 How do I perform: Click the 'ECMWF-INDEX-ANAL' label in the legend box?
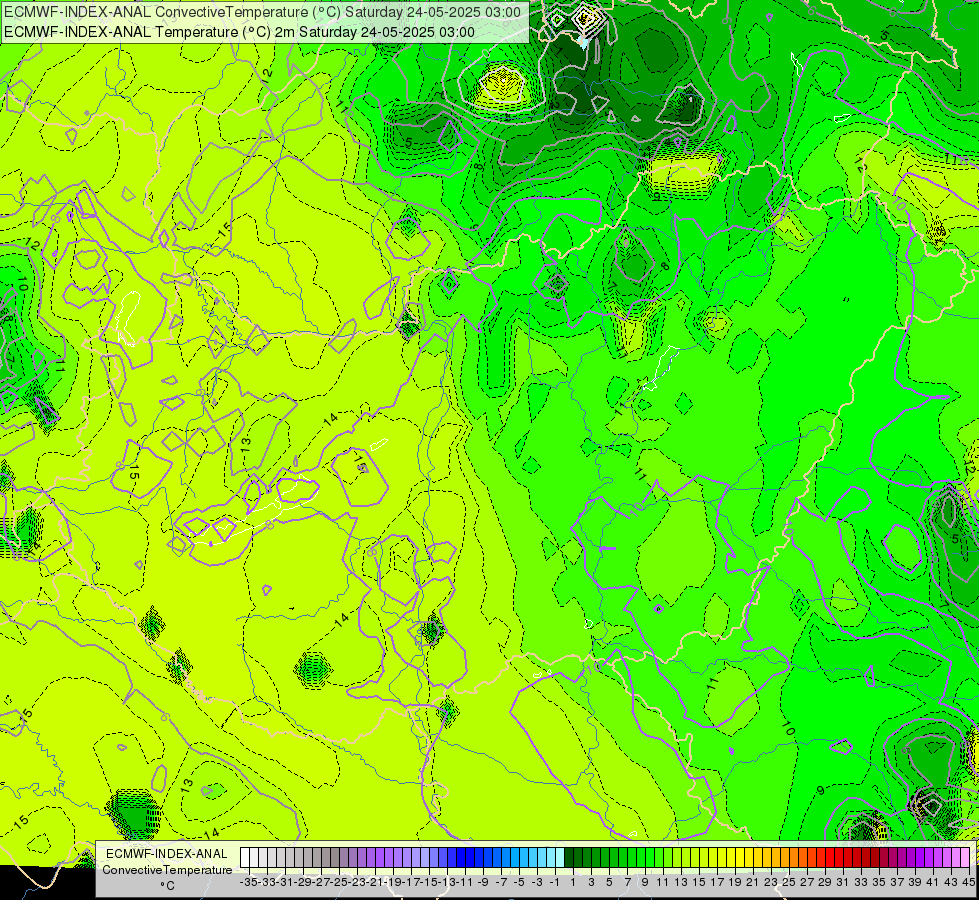167,854
